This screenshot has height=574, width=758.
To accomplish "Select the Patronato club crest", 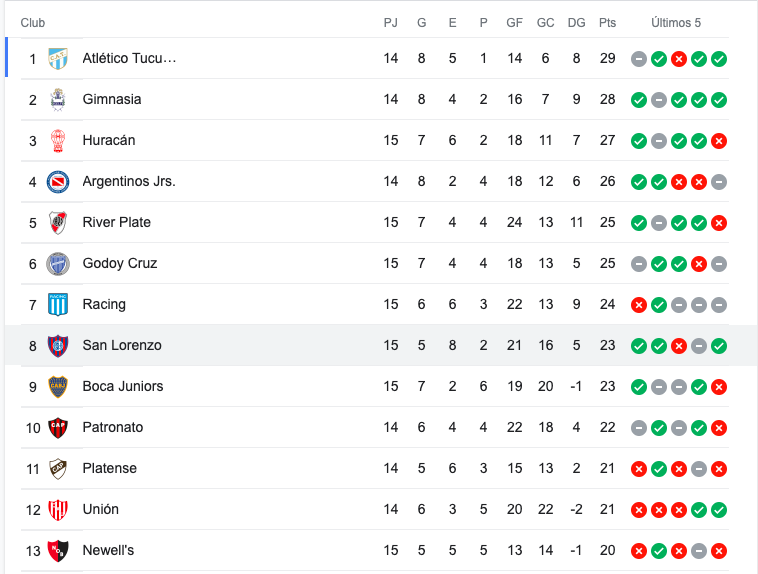I will tap(58, 428).
